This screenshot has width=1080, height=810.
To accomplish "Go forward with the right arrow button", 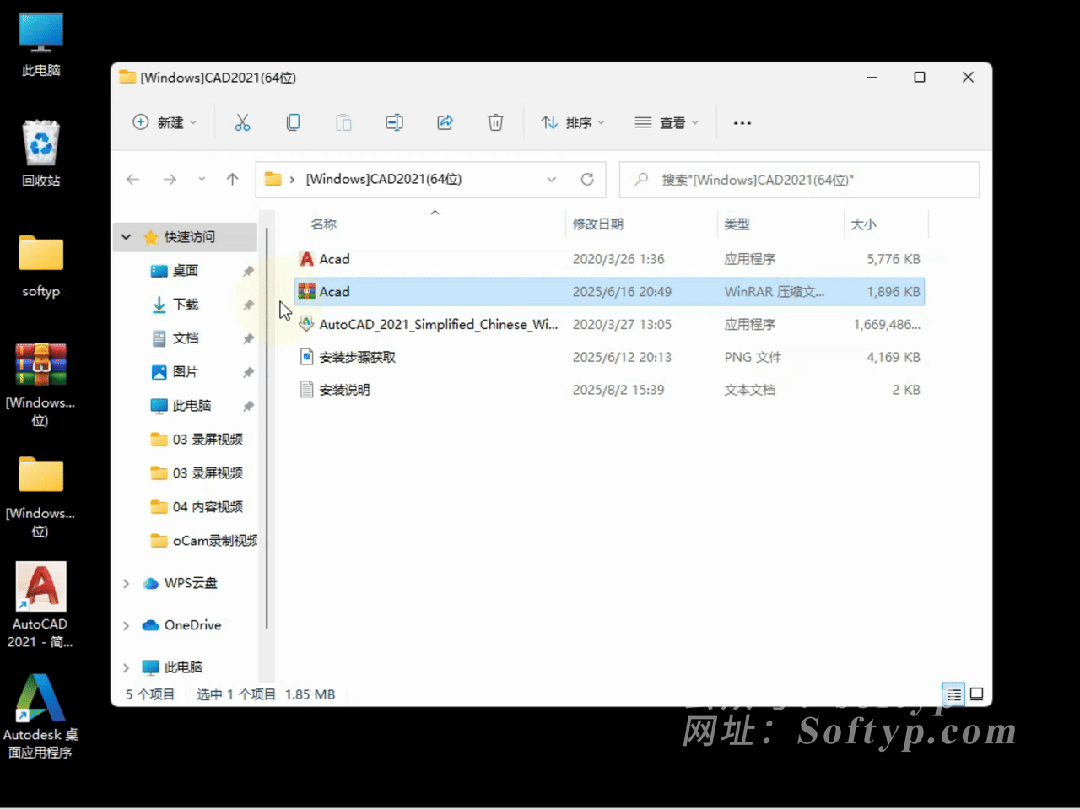I will coord(169,180).
